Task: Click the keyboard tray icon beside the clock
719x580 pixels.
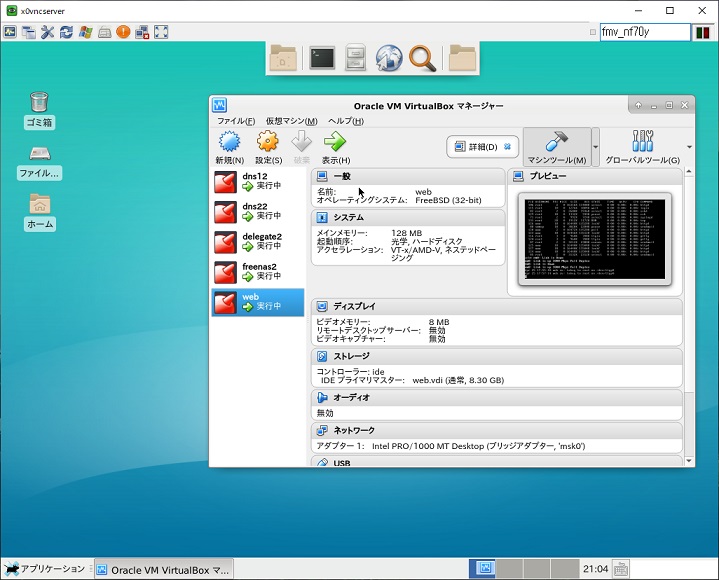Action: click(x=620, y=569)
